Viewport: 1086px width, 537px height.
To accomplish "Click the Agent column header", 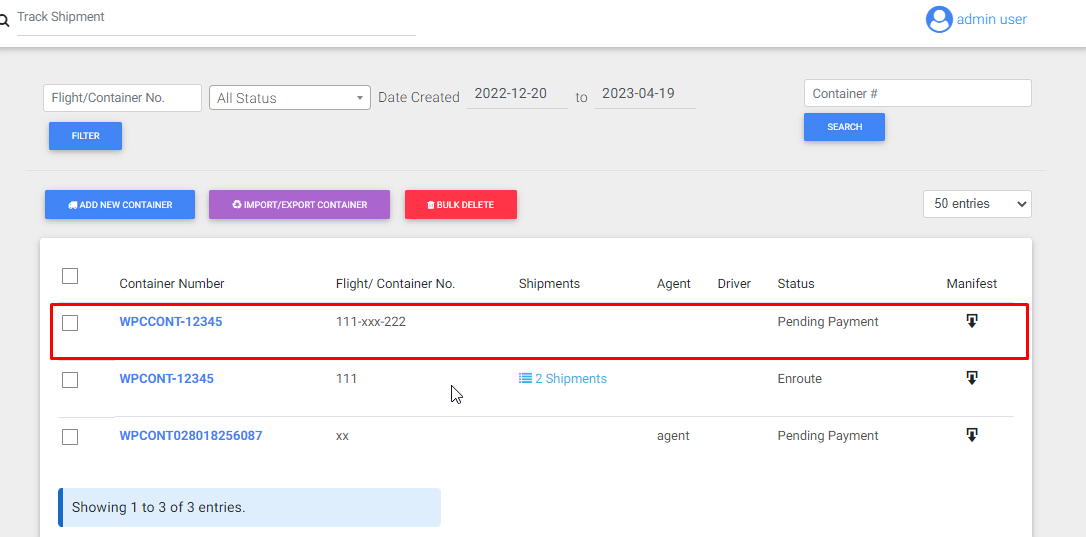I will [673, 283].
